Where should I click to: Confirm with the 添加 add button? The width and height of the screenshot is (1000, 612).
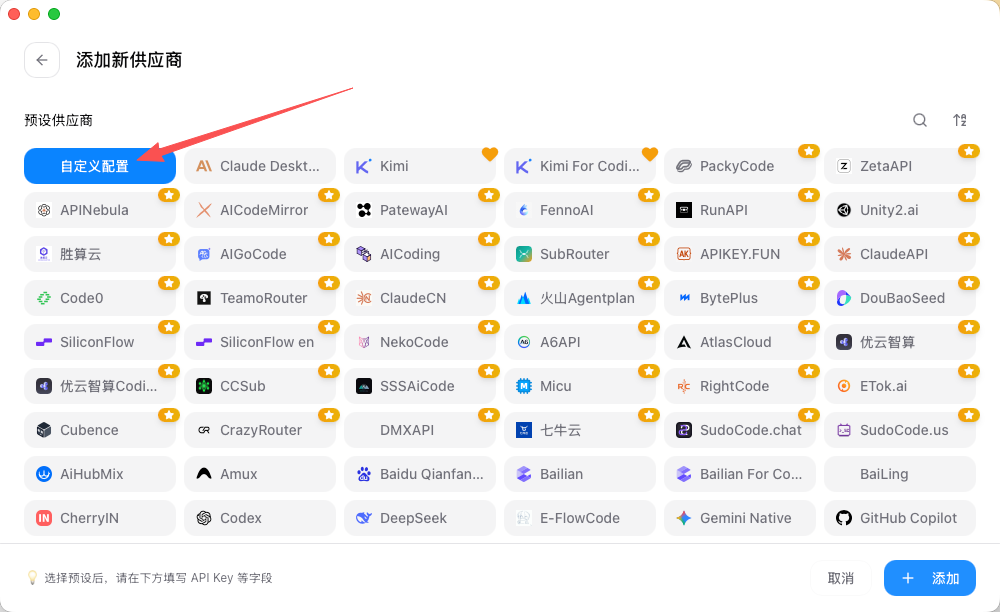(x=930, y=578)
